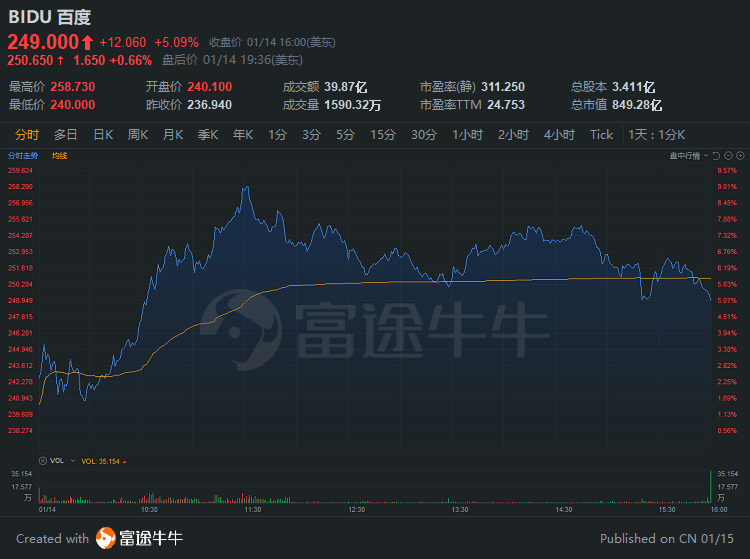750x559 pixels.
Task: Switch to the 15分 interval
Action: coord(383,135)
